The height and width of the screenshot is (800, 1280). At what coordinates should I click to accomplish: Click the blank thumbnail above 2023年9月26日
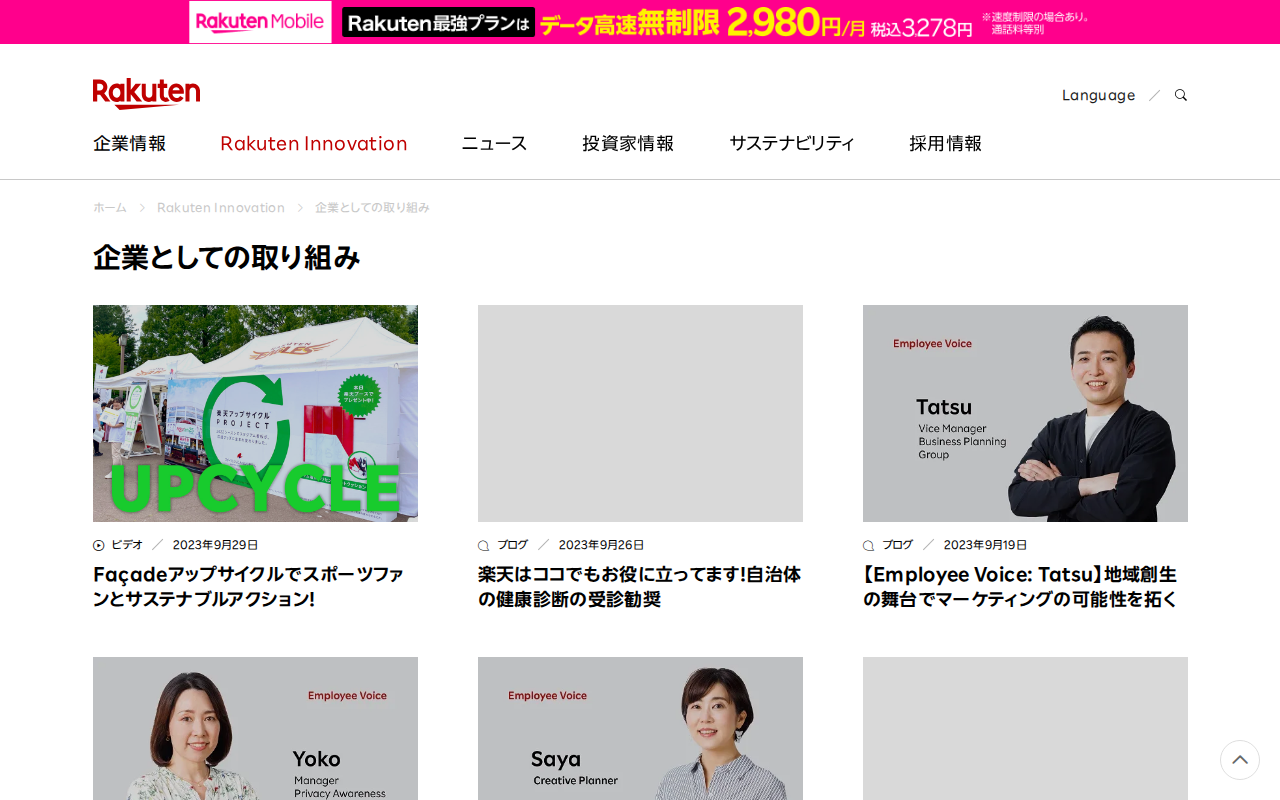(640, 413)
